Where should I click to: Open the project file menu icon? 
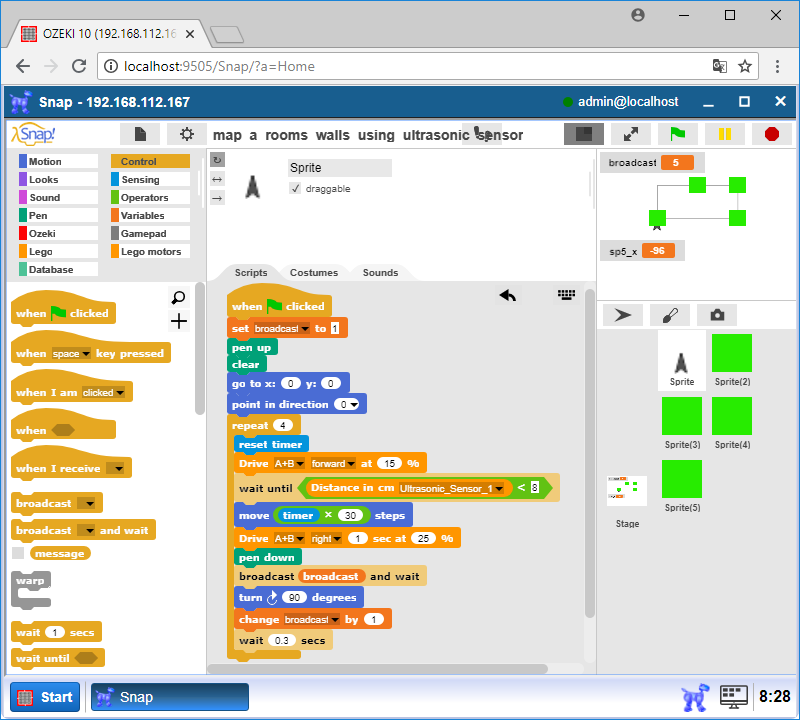140,134
